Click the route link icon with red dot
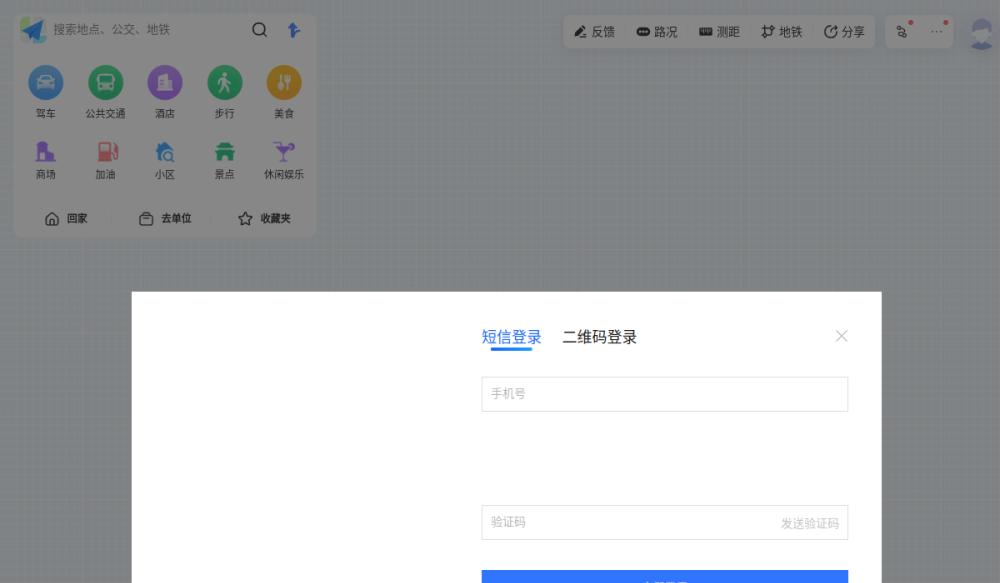Image resolution: width=1000 pixels, height=583 pixels. [x=902, y=31]
